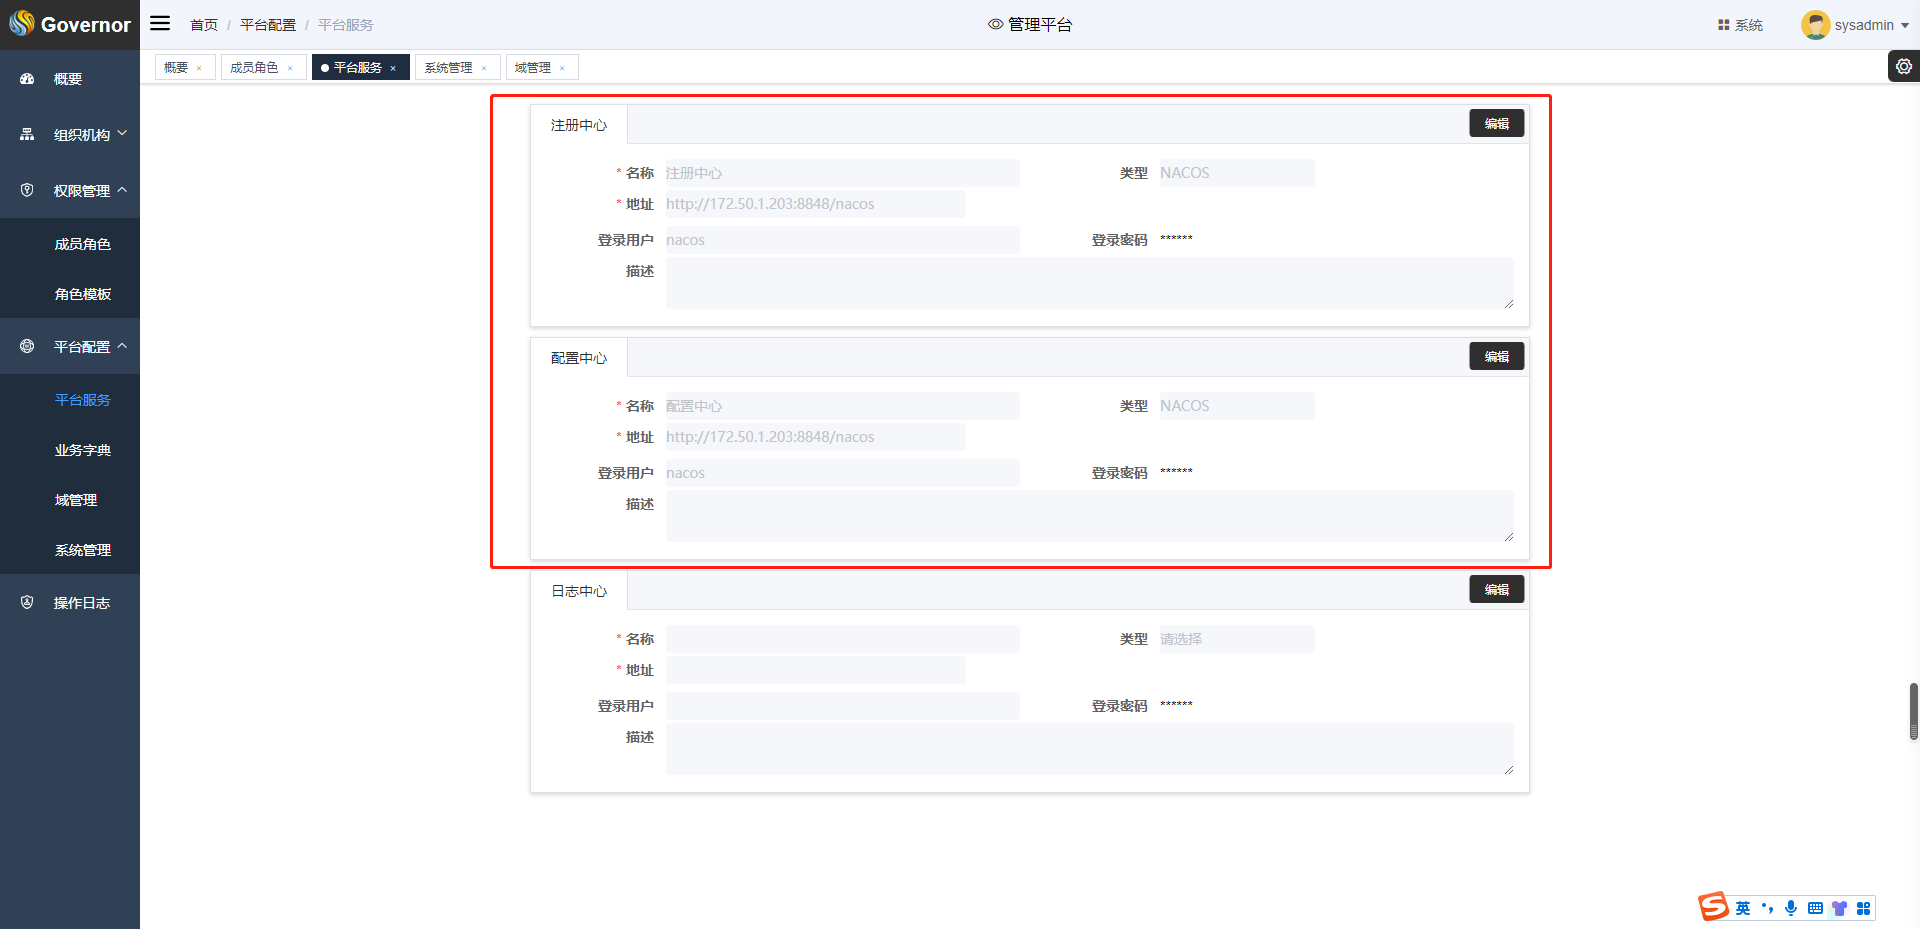Toggle the Sogou punctuation mode icon
1920x929 pixels.
pyautogui.click(x=1767, y=908)
